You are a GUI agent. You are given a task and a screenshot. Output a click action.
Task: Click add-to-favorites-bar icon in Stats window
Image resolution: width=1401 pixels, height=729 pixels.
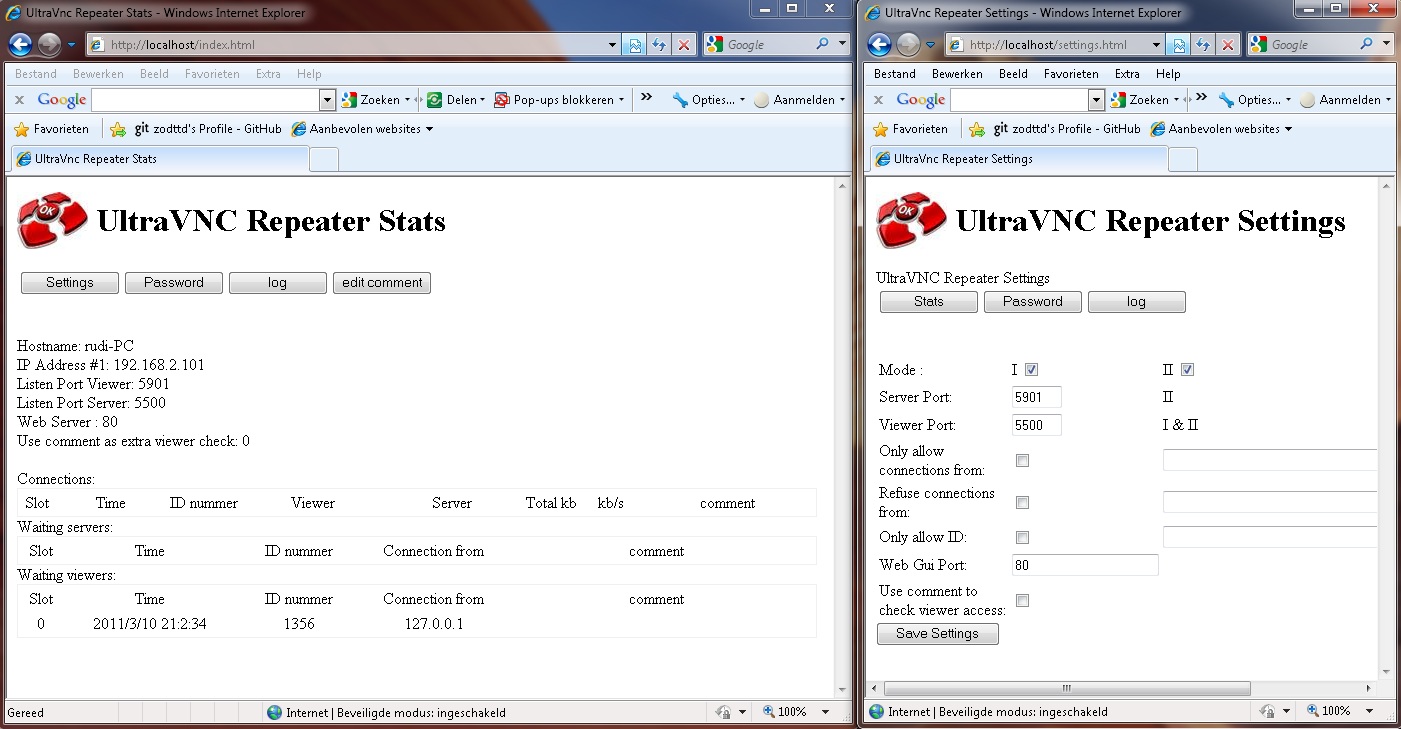coord(118,129)
